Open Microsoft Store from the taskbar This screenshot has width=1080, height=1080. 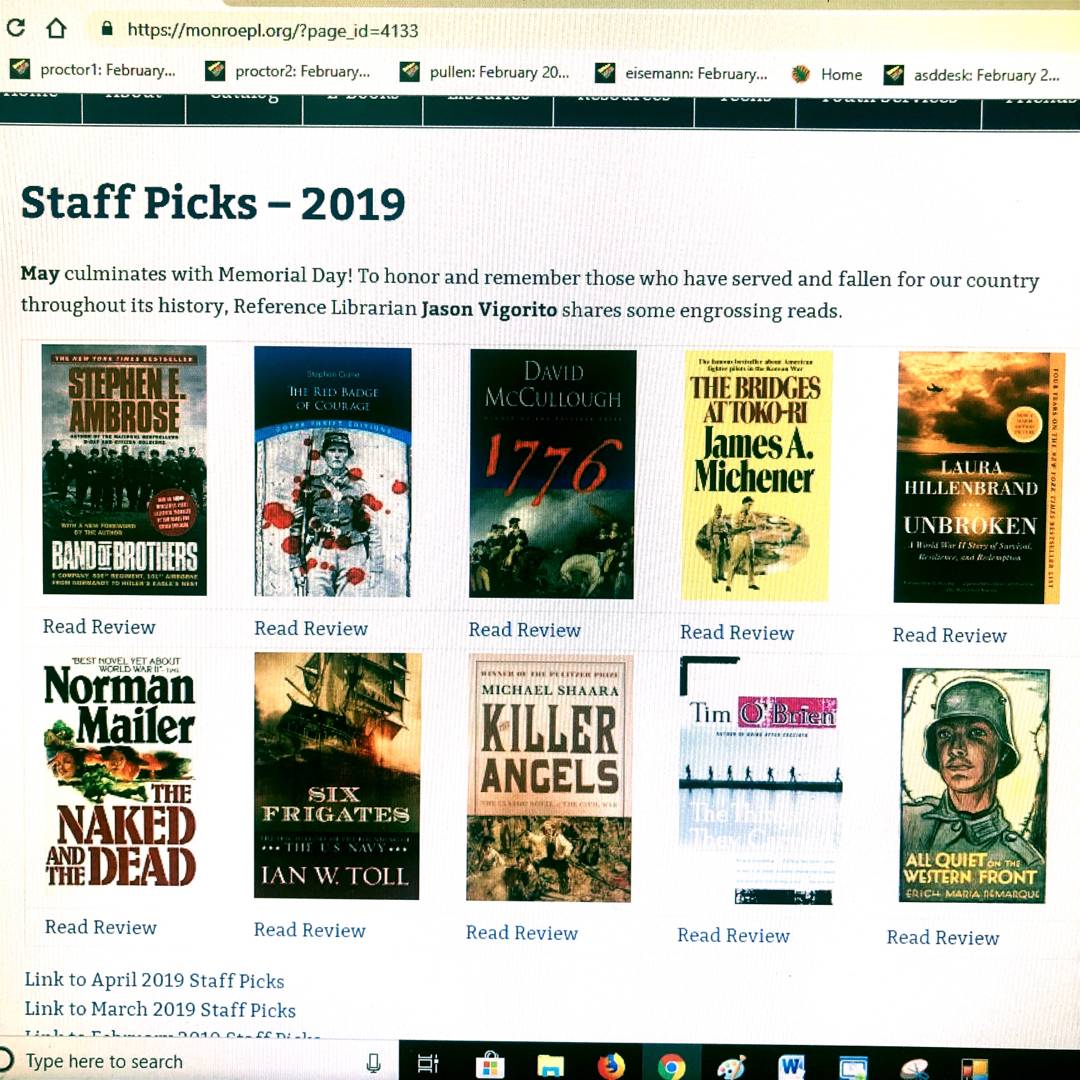491,1065
